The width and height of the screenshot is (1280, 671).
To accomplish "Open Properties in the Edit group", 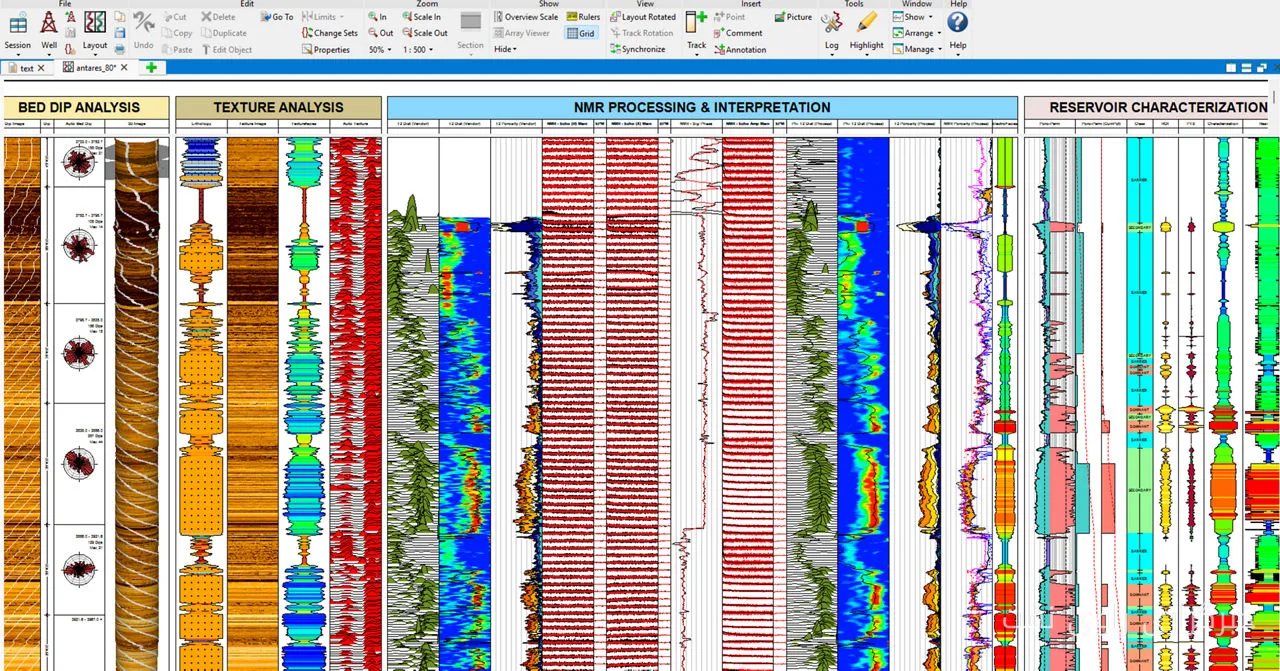I will pyautogui.click(x=326, y=49).
